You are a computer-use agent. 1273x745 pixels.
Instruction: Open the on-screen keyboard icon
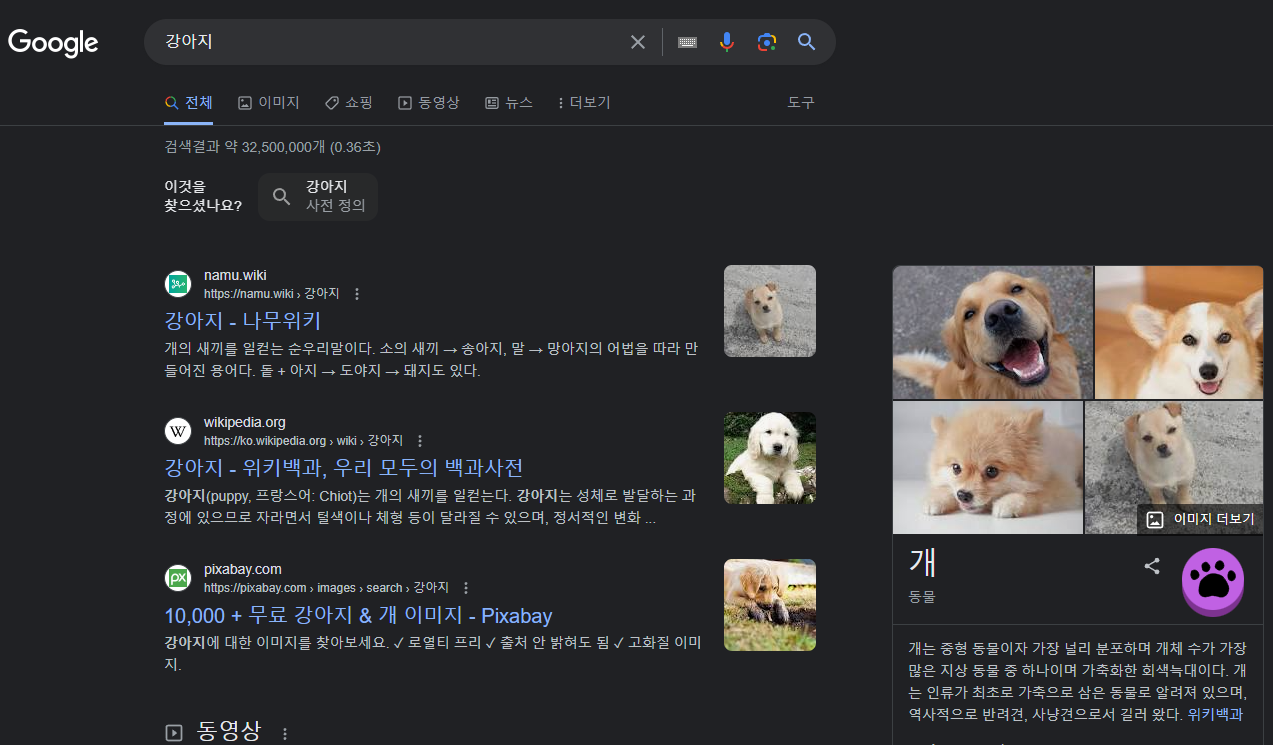(x=687, y=42)
